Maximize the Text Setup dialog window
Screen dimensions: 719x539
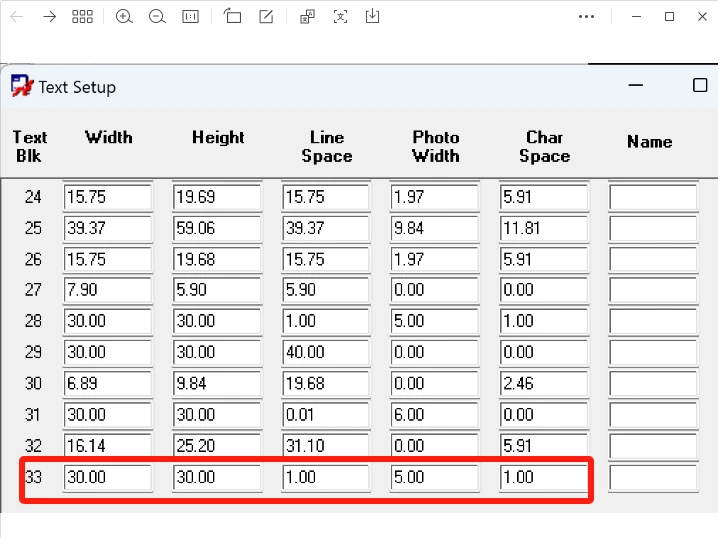click(700, 86)
